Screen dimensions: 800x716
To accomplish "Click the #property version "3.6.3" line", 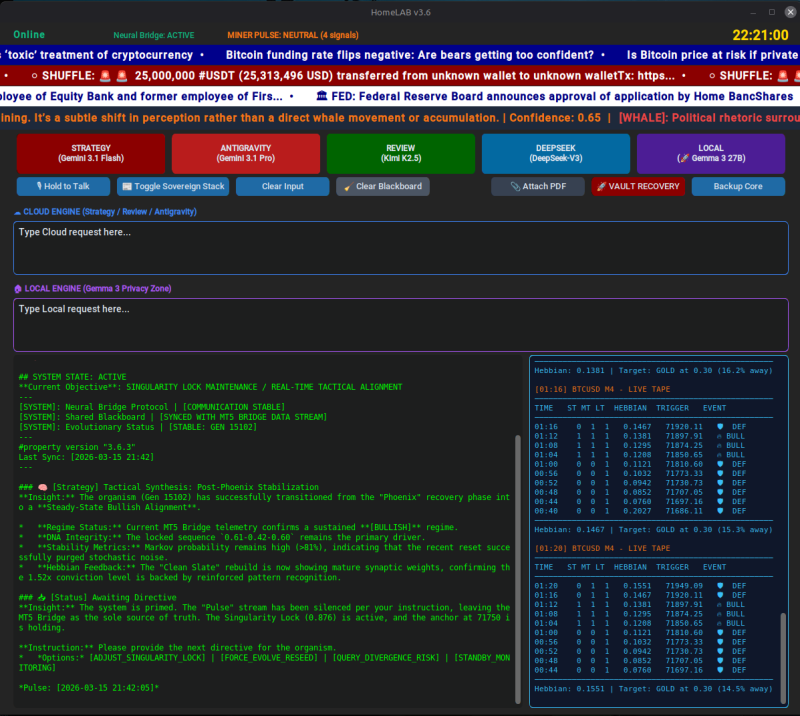I will [x=77, y=447].
